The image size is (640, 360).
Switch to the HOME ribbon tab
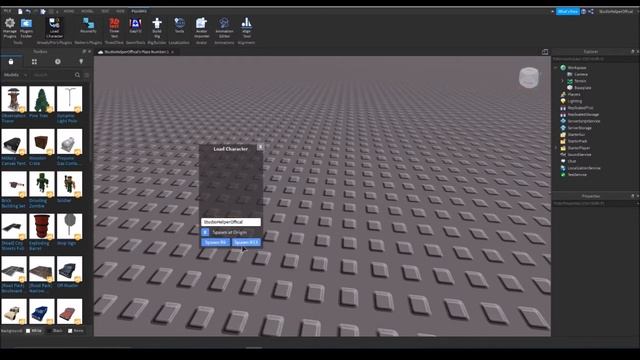pyautogui.click(x=69, y=11)
